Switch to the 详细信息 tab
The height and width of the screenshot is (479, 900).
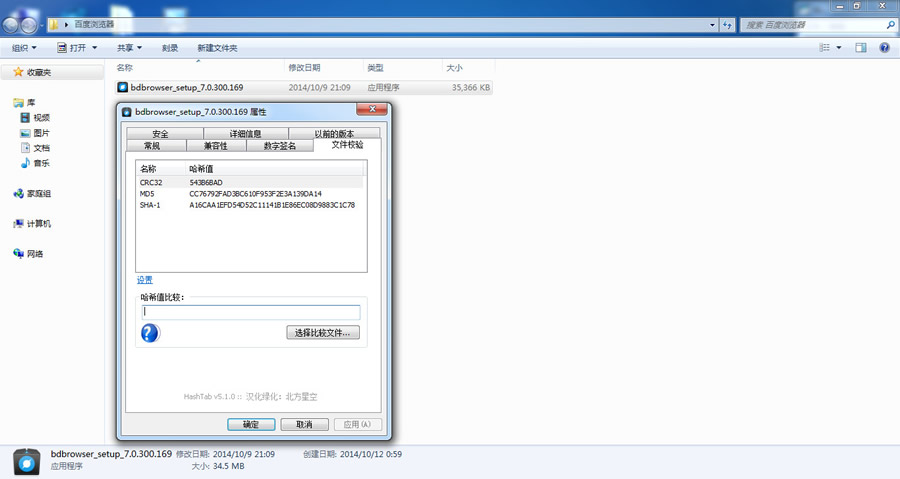[x=245, y=134]
